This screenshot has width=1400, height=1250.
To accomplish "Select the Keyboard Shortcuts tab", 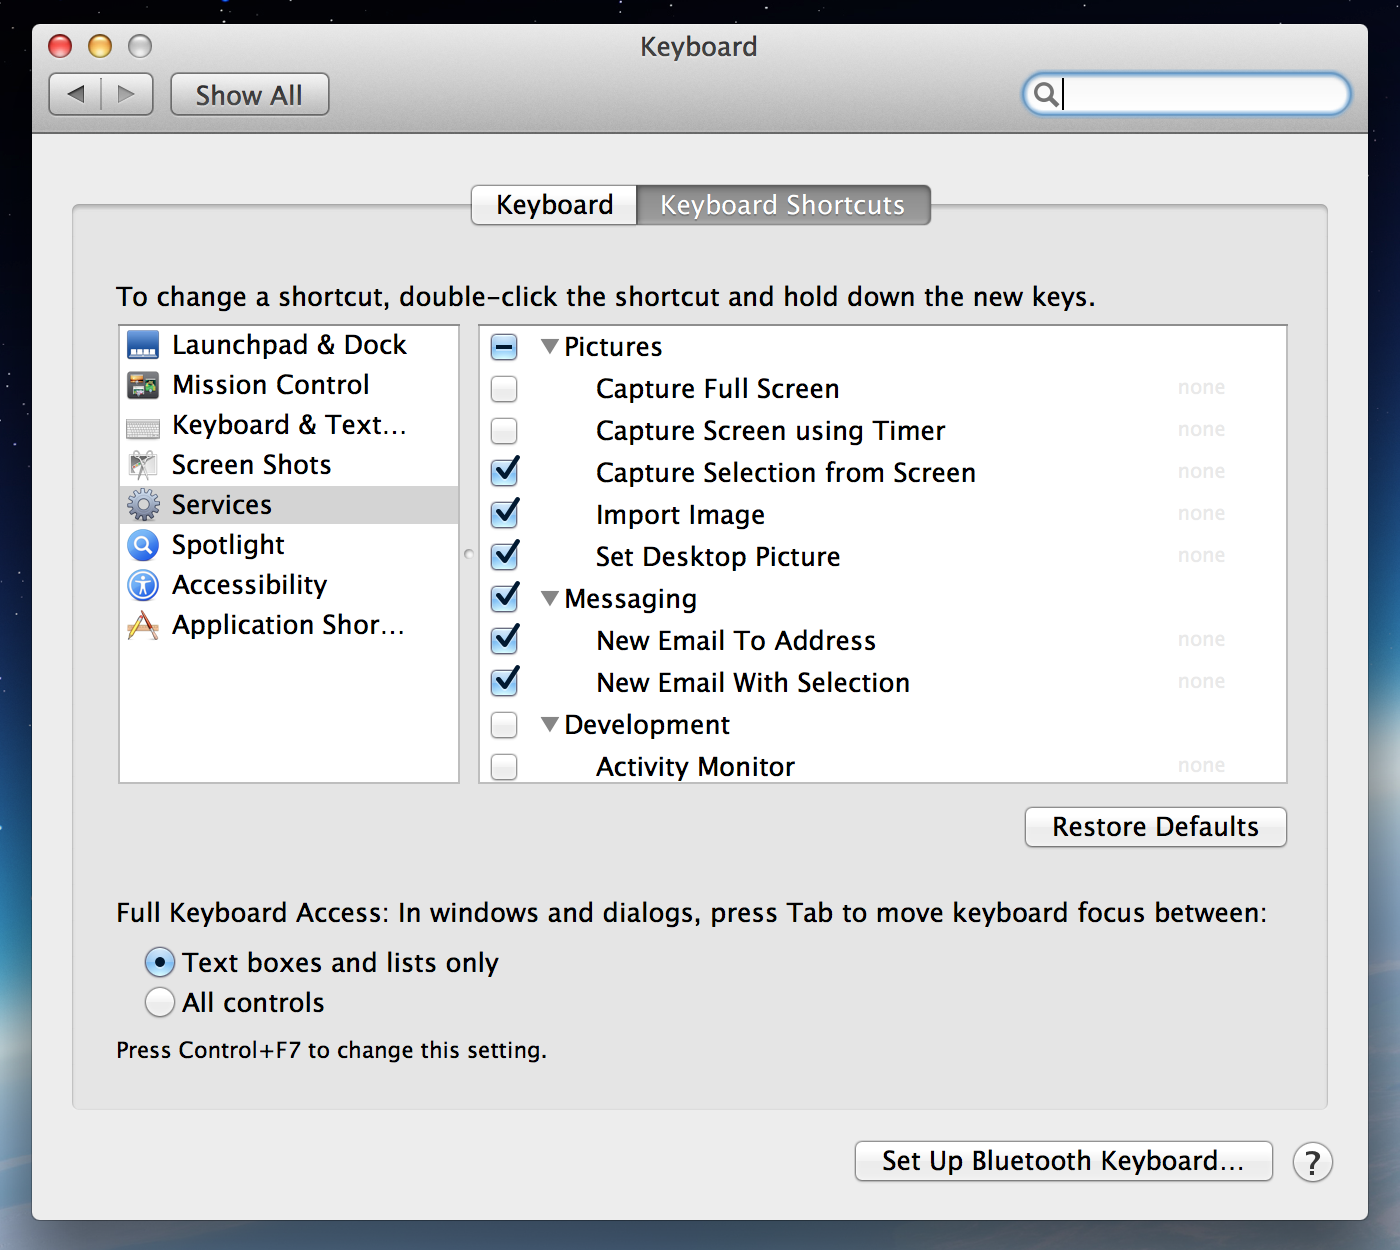I will 783,205.
